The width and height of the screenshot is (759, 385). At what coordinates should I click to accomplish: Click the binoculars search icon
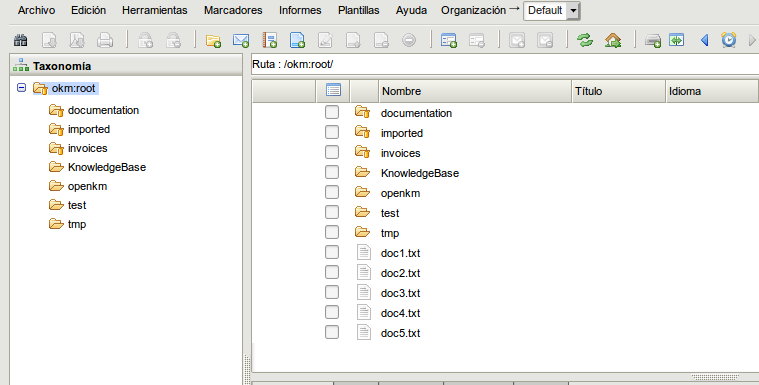20,40
